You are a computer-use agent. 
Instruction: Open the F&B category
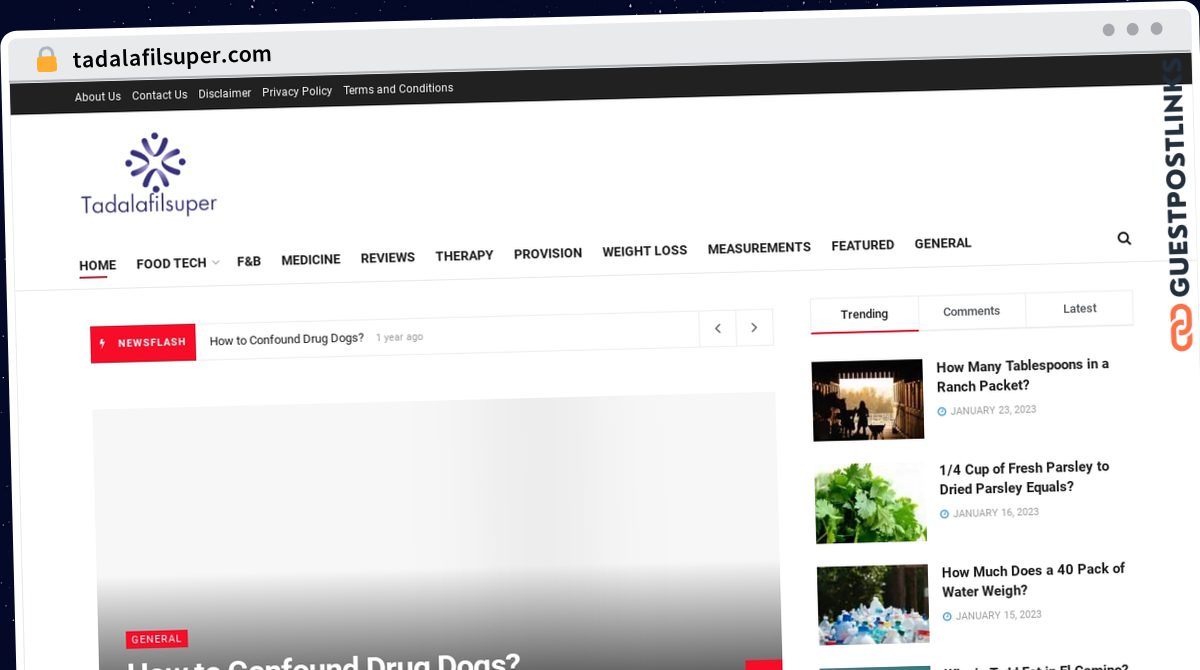point(249,261)
